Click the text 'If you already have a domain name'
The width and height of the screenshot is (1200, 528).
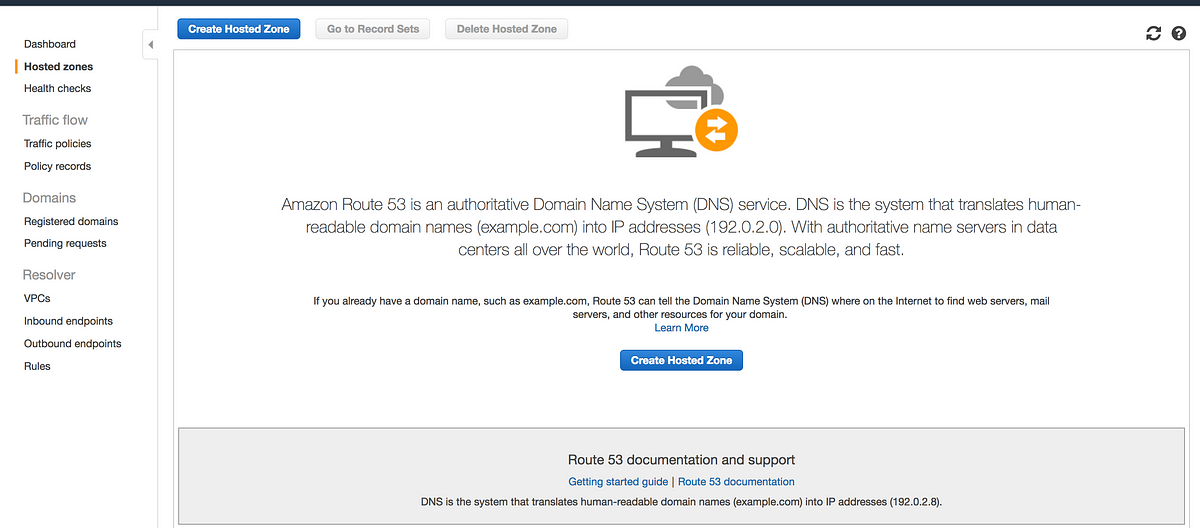point(681,307)
